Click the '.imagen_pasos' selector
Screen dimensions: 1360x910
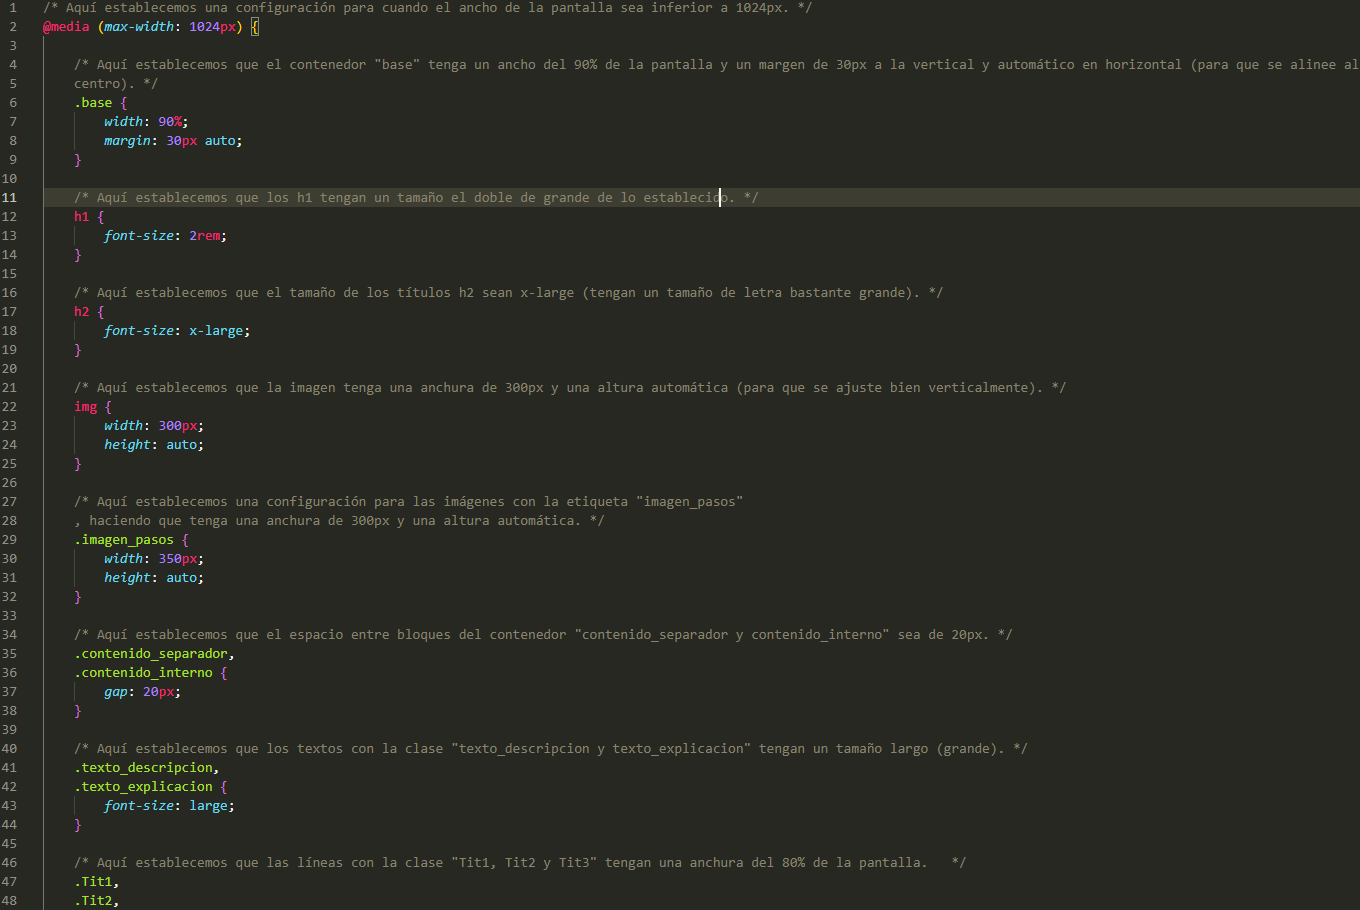pos(124,540)
